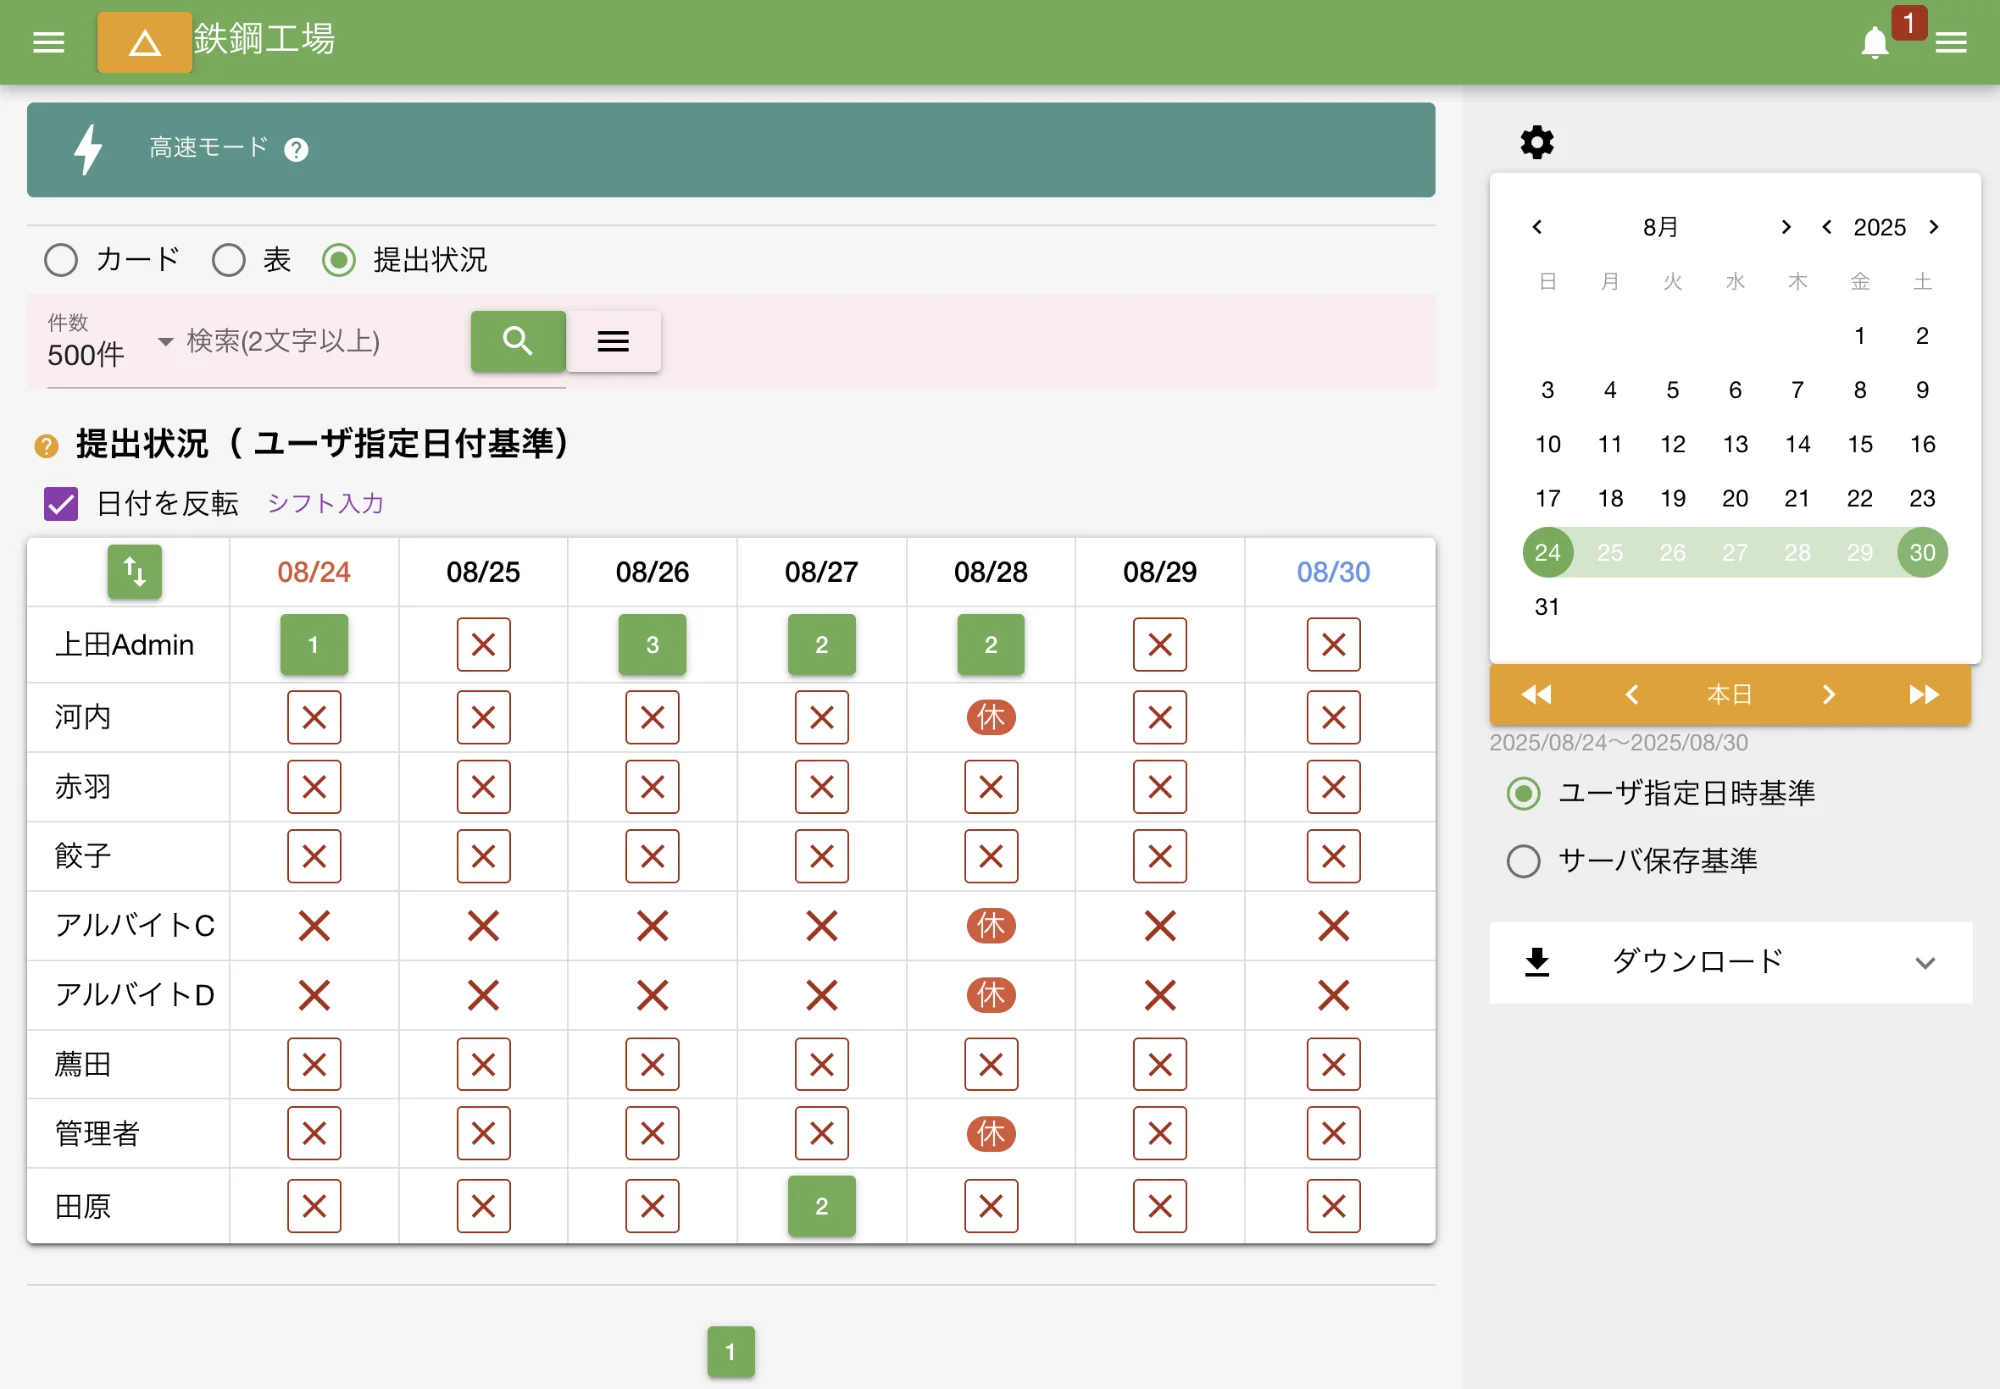This screenshot has height=1389, width=2000.
Task: Run a search with the magnifier icon
Action: click(x=518, y=341)
